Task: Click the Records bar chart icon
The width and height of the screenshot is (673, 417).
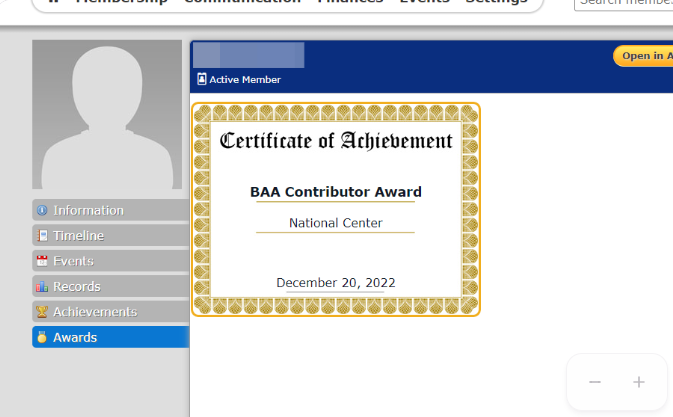Action: pyautogui.click(x=42, y=287)
